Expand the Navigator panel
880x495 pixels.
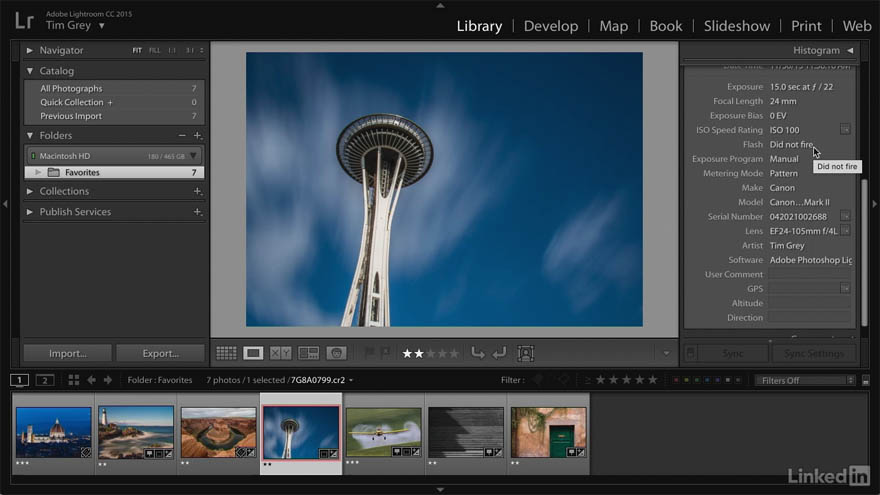click(x=29, y=51)
